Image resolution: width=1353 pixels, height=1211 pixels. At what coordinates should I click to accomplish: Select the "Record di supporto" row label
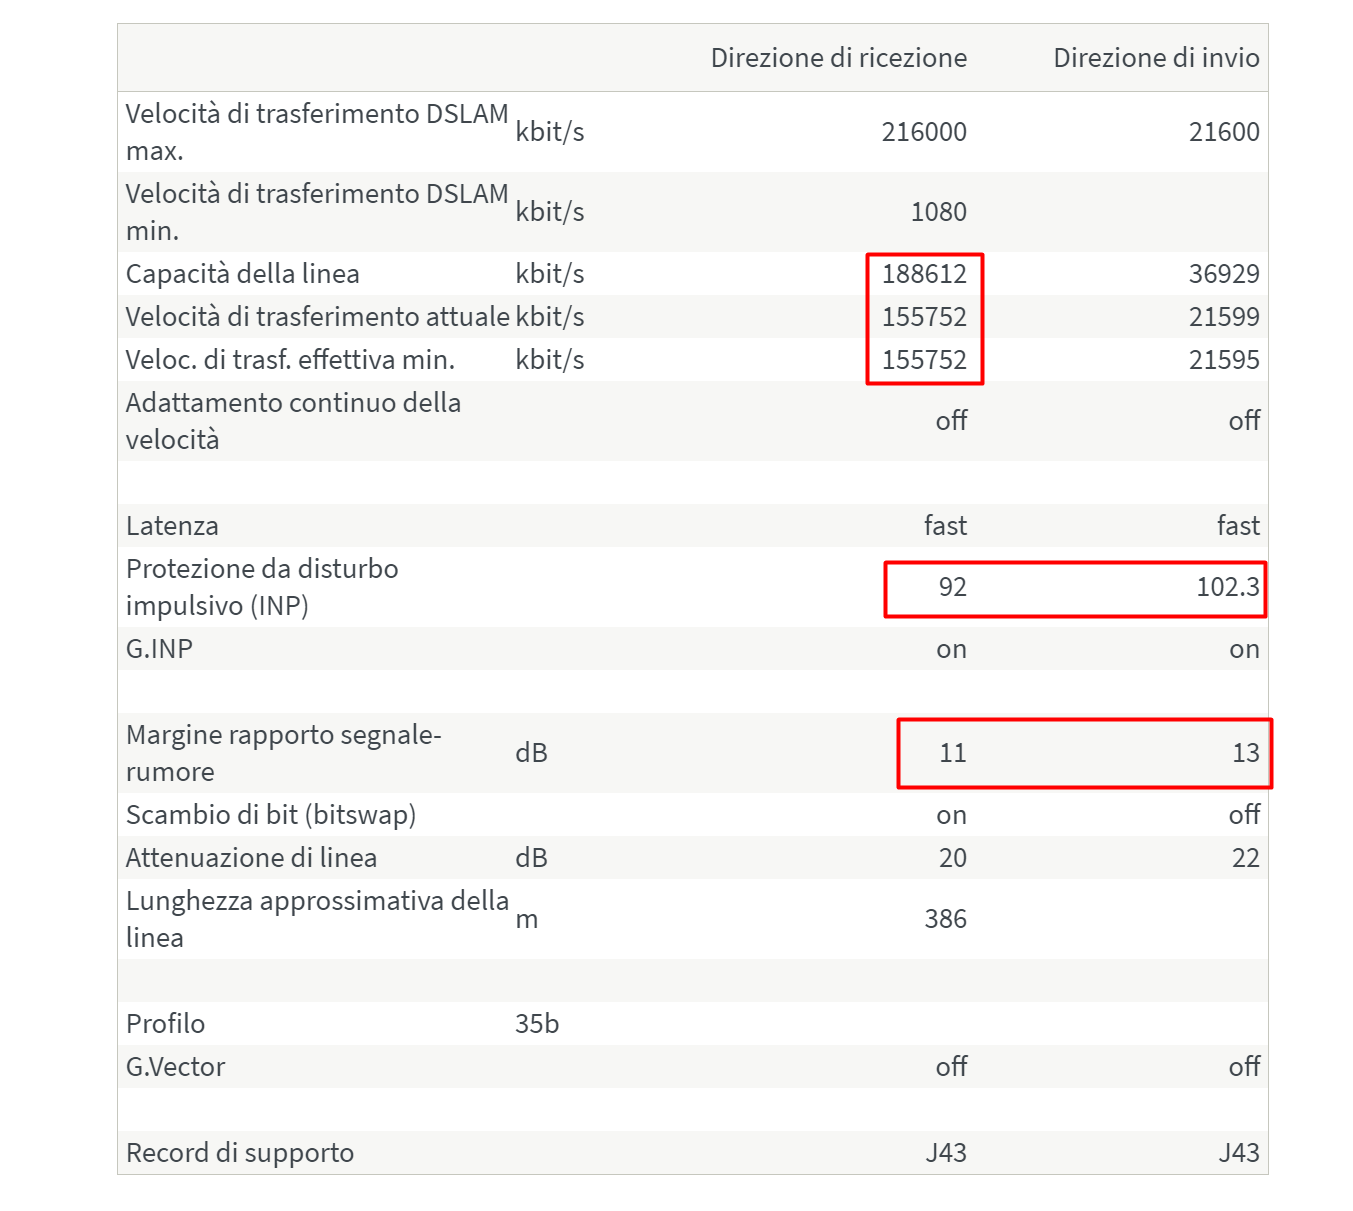point(240,1153)
